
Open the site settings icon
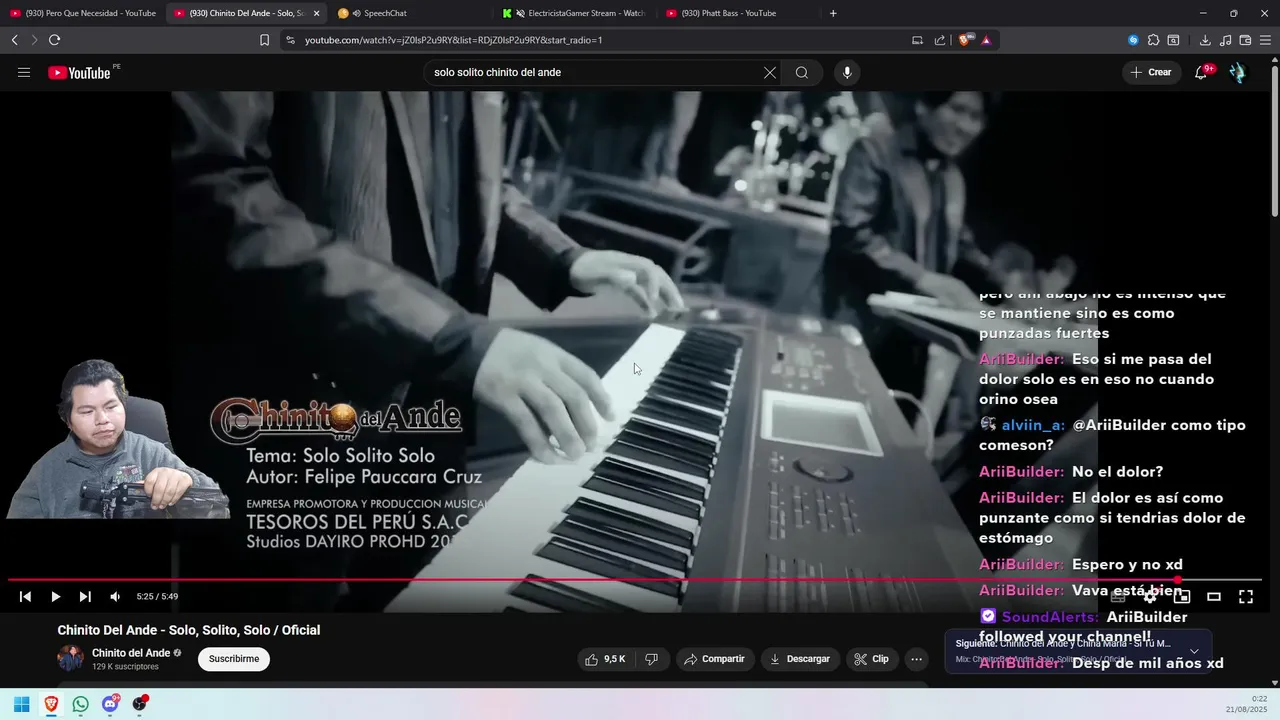tap(290, 40)
